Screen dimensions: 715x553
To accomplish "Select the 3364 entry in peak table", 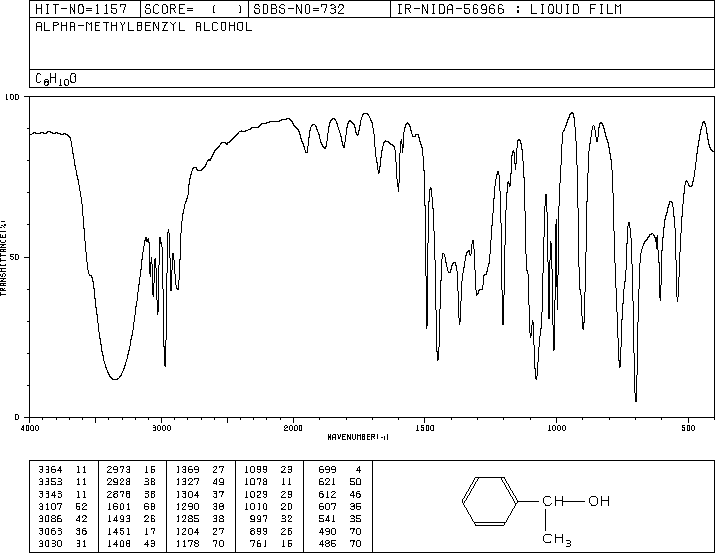I will coord(49,468).
